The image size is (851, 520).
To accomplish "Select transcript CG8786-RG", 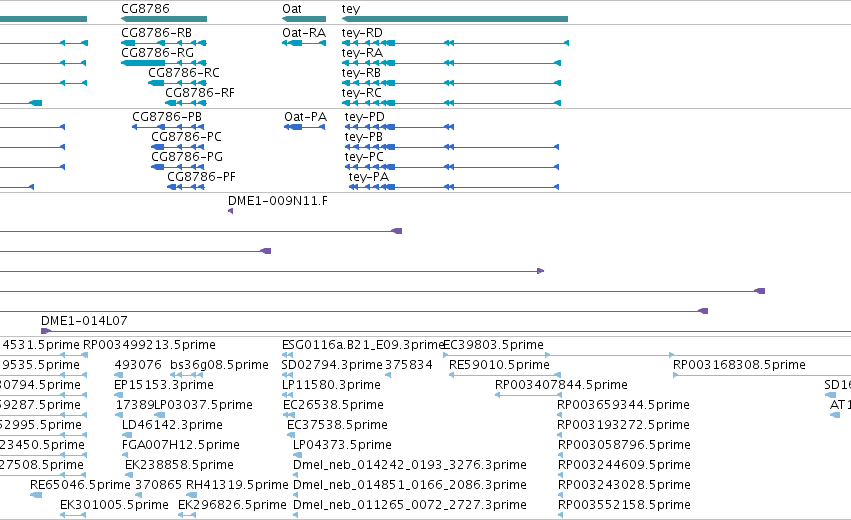I will point(164,63).
